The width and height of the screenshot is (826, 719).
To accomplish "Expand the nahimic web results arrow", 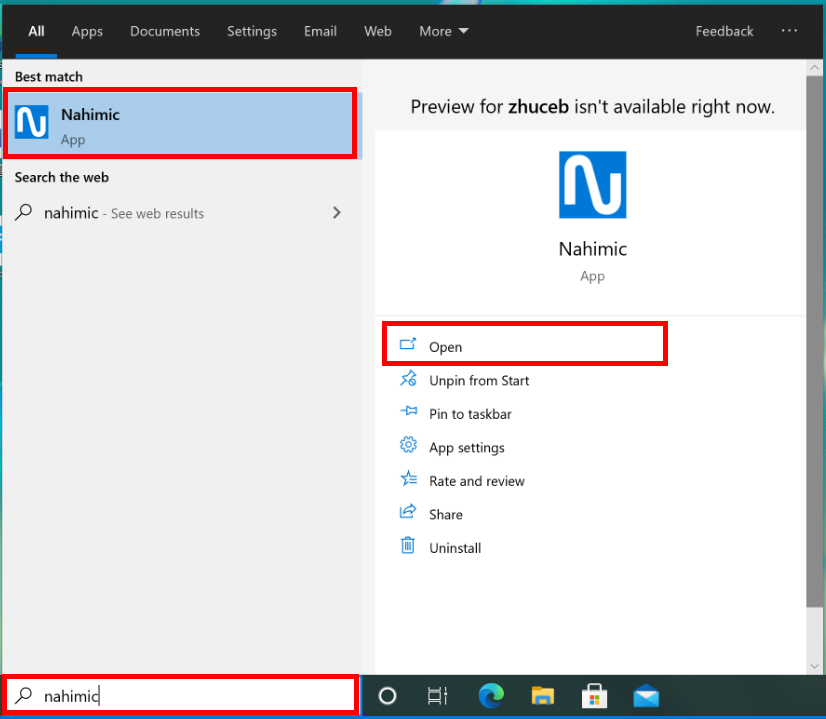I will coord(336,213).
